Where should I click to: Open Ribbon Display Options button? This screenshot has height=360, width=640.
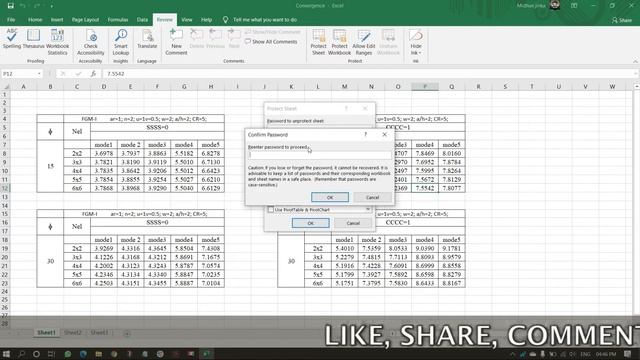(x=574, y=6)
